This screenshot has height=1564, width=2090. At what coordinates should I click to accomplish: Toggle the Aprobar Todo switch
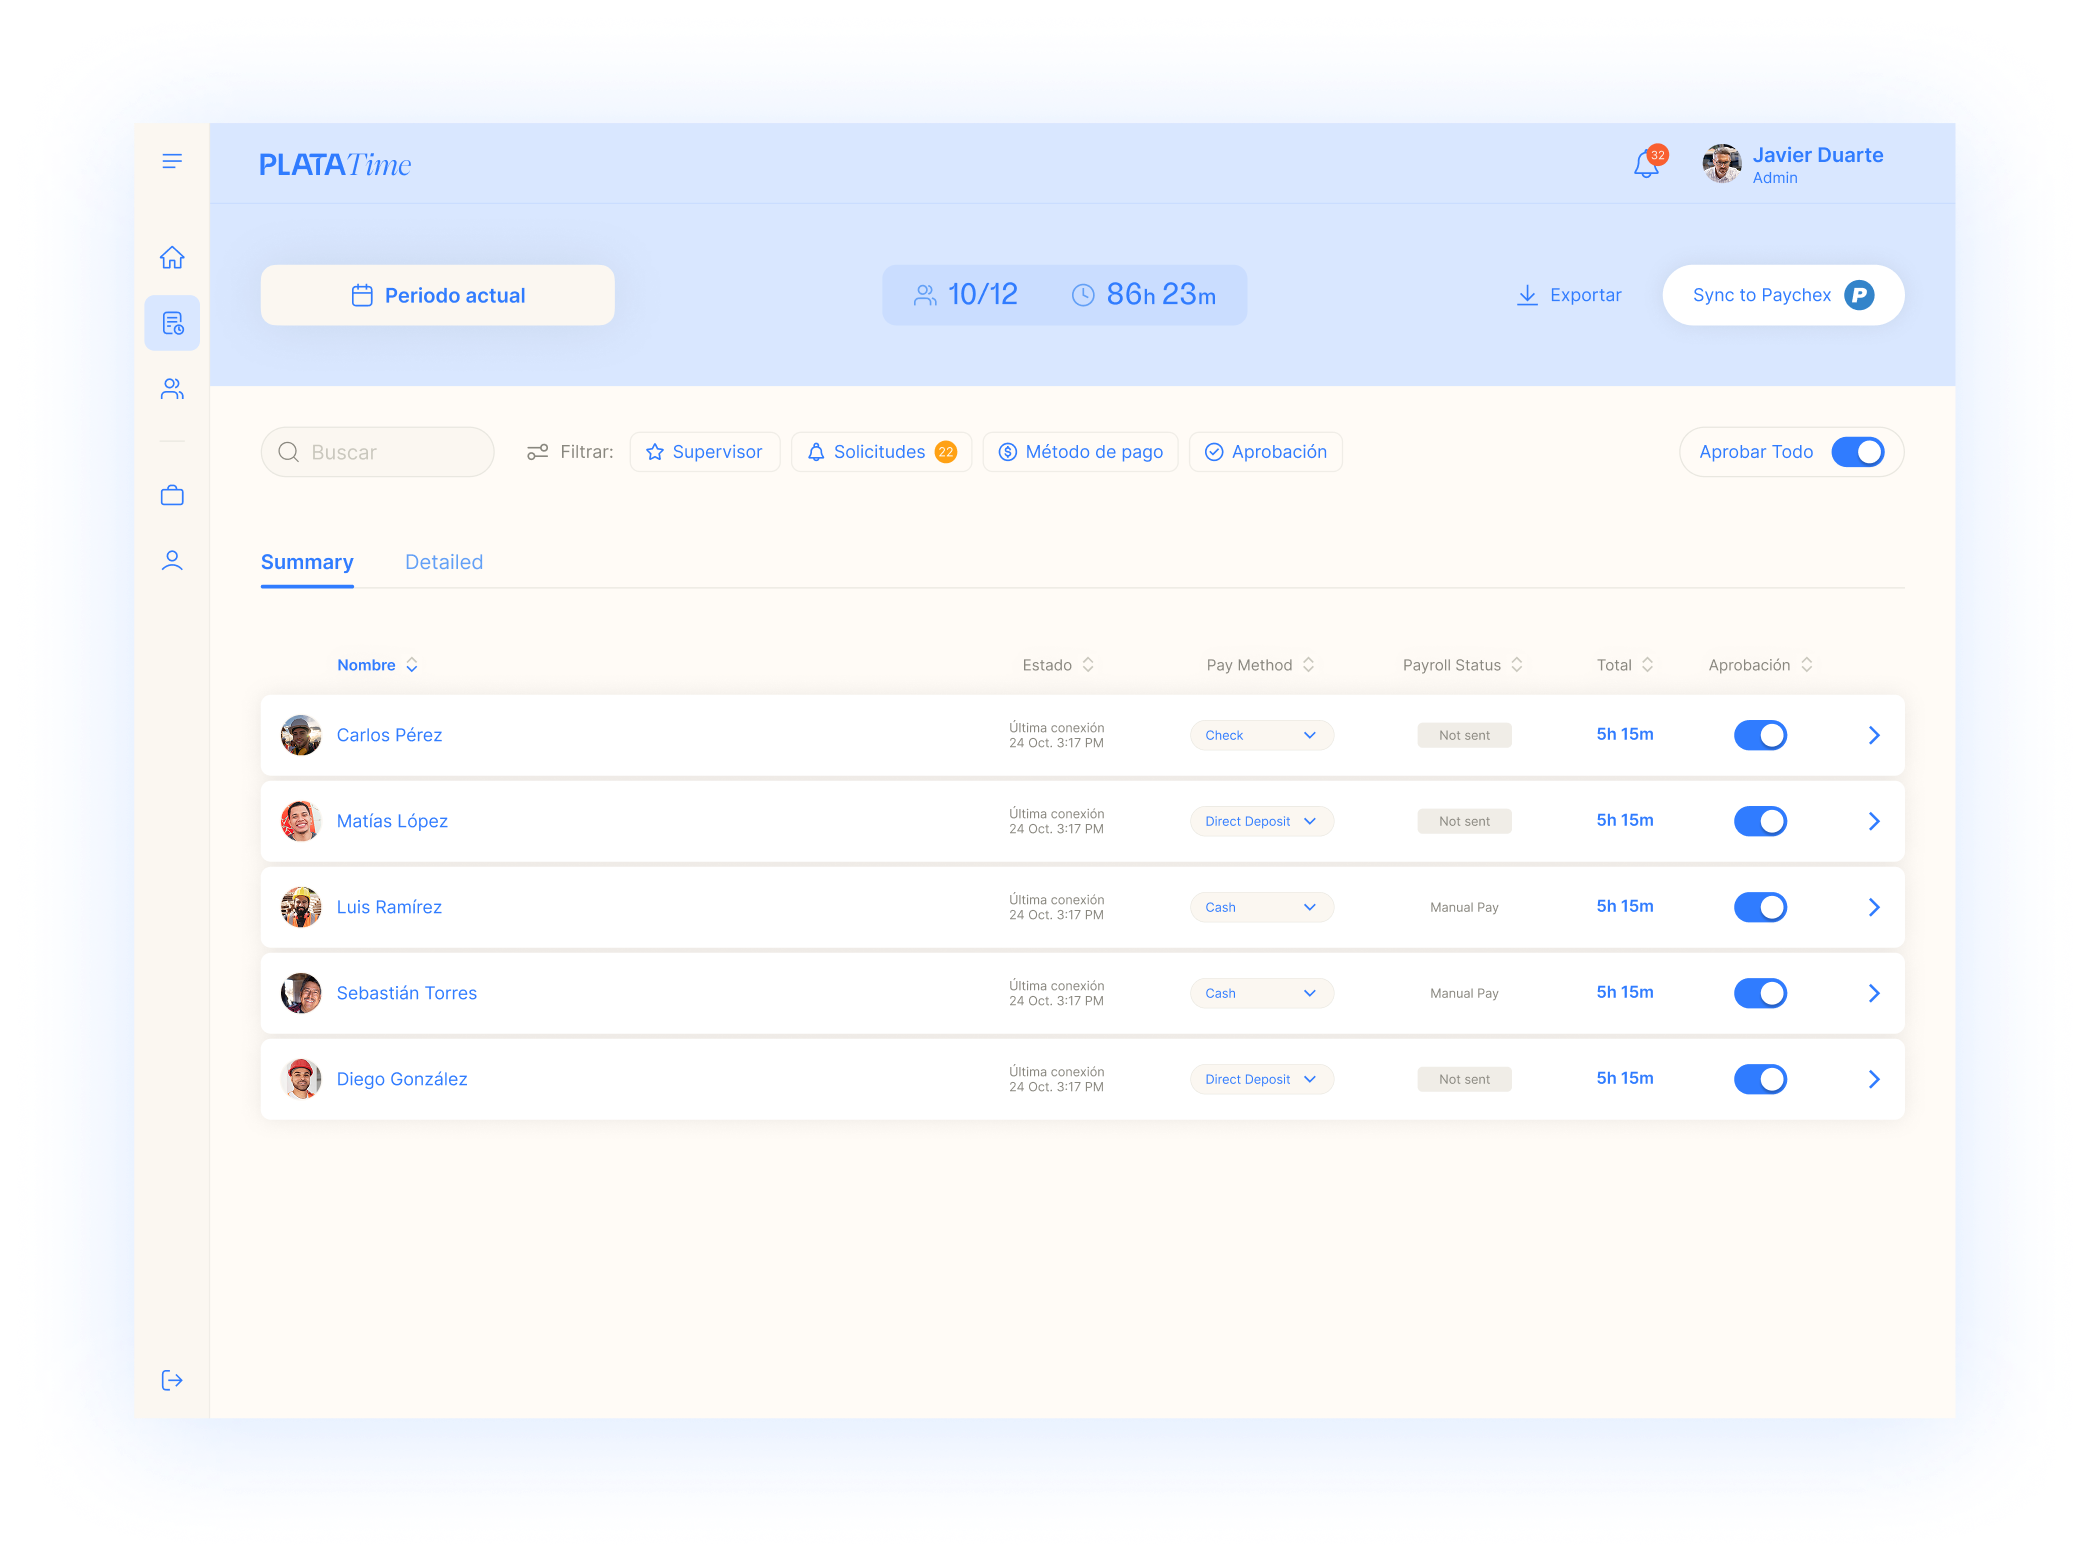tap(1857, 452)
